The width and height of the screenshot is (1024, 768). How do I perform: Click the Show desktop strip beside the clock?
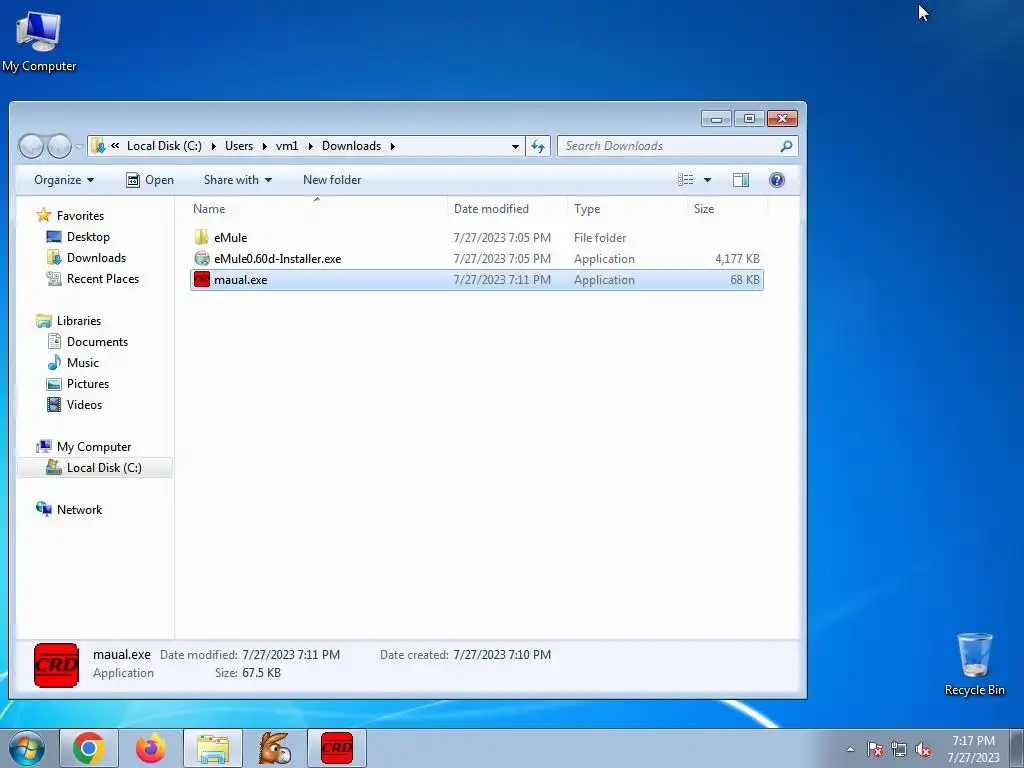click(1016, 748)
